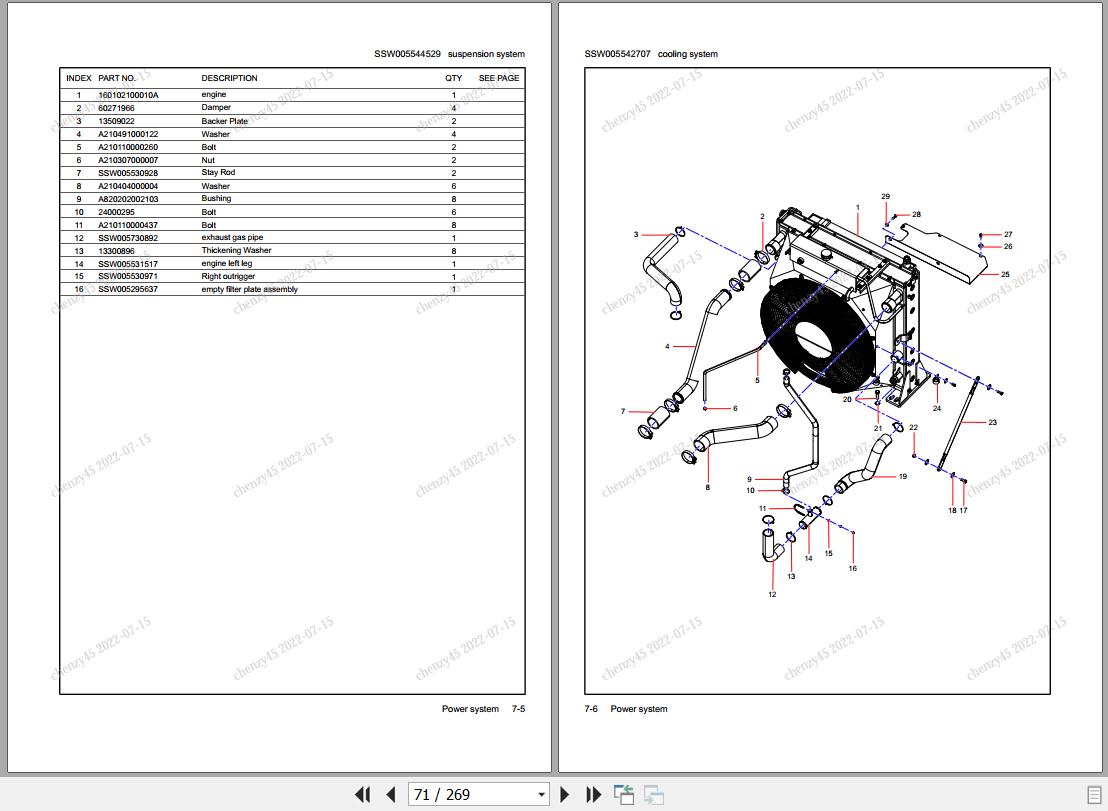Jump to the first page of the document

362,793
